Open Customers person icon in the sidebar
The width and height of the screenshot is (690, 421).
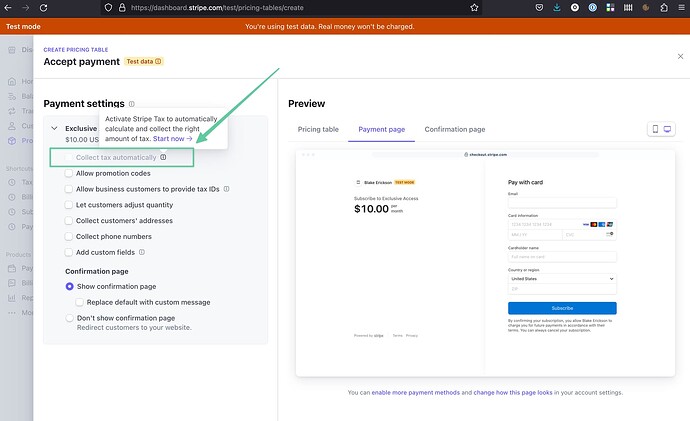pos(12,126)
